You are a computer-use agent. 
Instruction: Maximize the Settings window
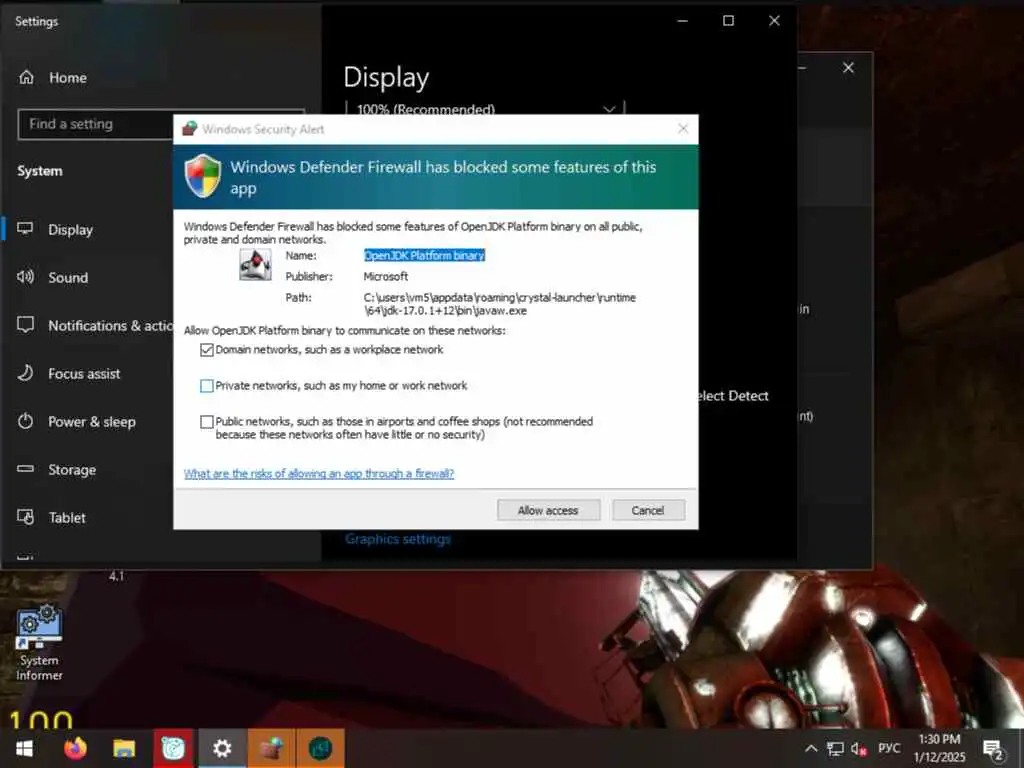[x=728, y=21]
